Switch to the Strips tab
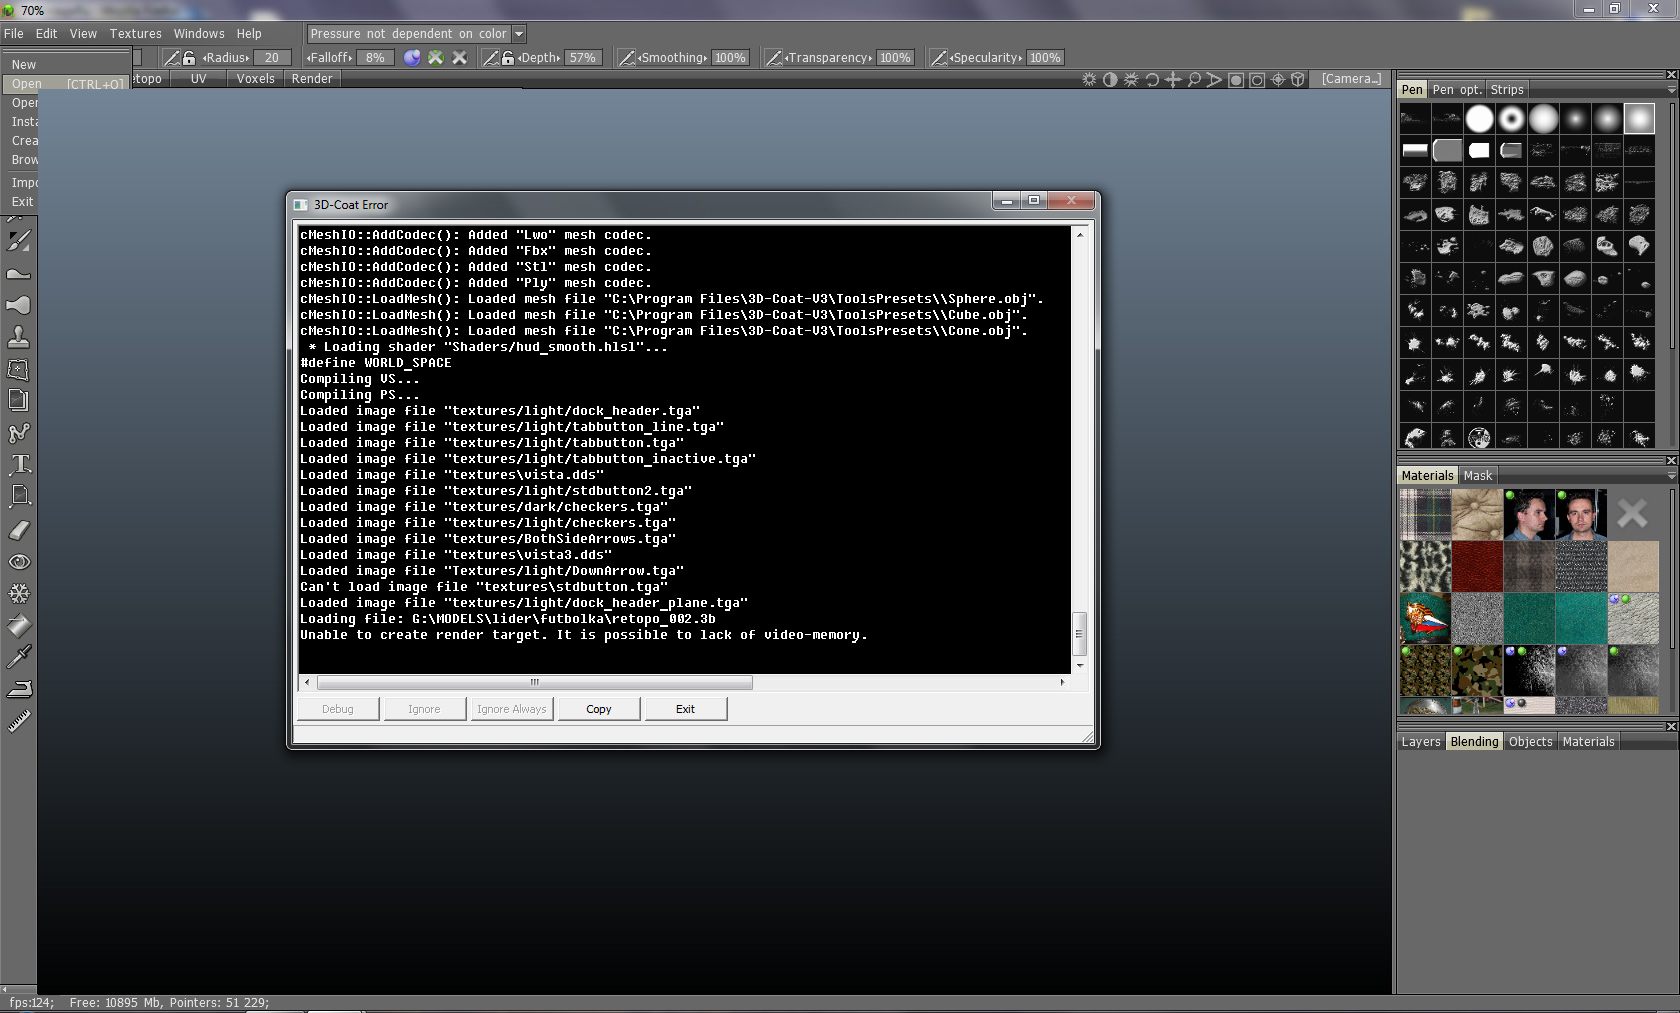Viewport: 1680px width, 1013px height. pyautogui.click(x=1506, y=90)
